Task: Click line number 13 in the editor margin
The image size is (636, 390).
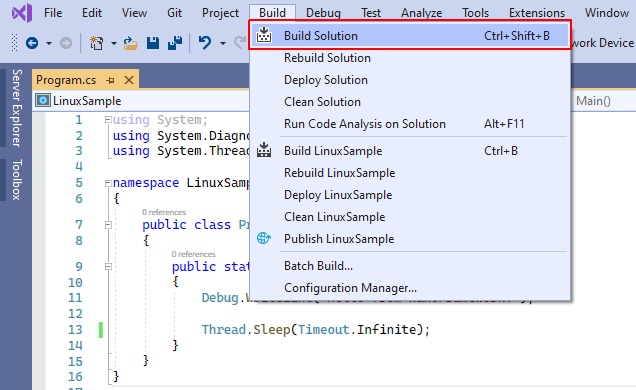Action: click(x=75, y=329)
